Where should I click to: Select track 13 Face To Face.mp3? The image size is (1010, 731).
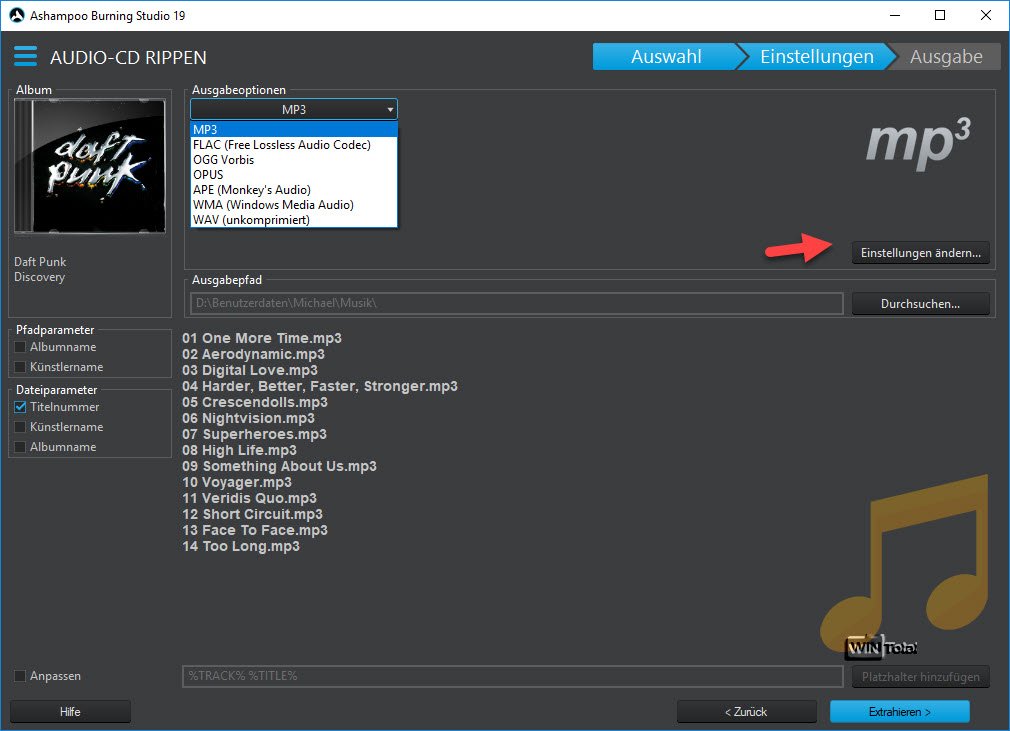point(254,531)
